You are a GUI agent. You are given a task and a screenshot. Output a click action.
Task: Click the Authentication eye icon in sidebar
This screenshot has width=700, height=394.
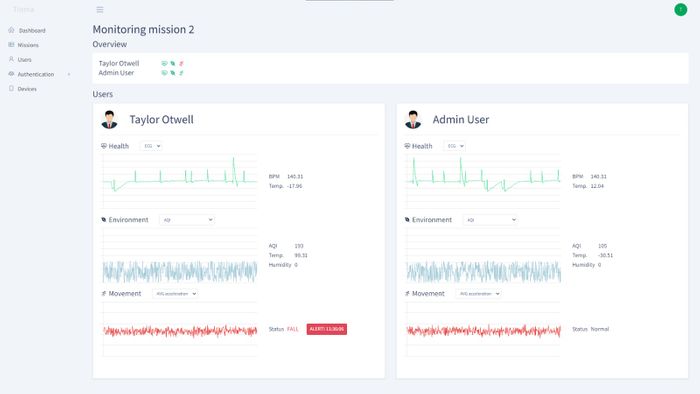pyautogui.click(x=12, y=74)
